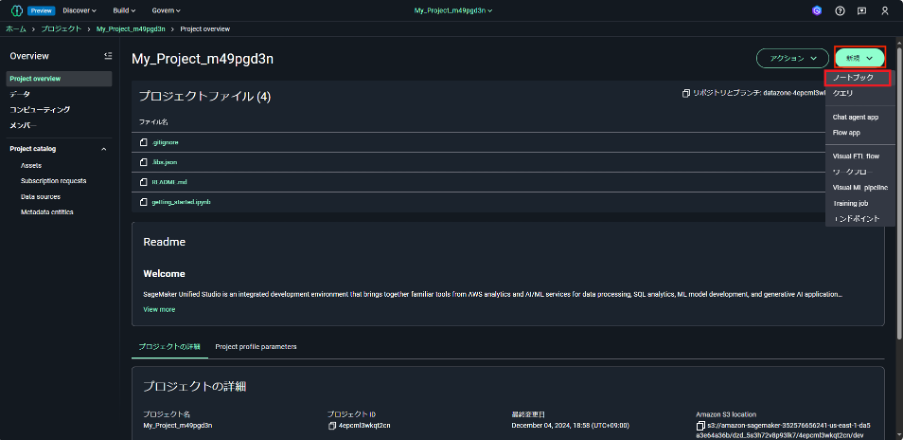Click the file icon beside .gitignore
Screen dimensions: 904x440
coord(144,142)
